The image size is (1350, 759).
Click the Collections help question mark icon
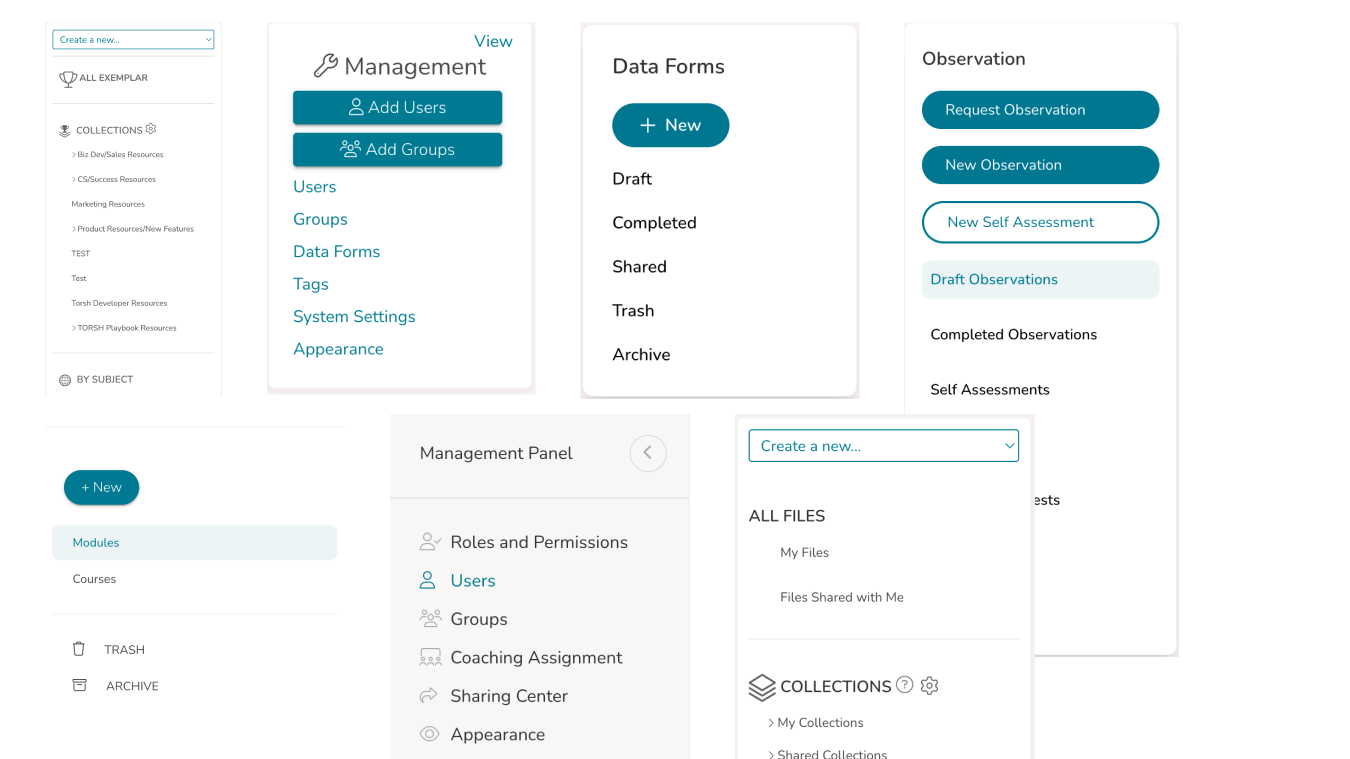904,685
